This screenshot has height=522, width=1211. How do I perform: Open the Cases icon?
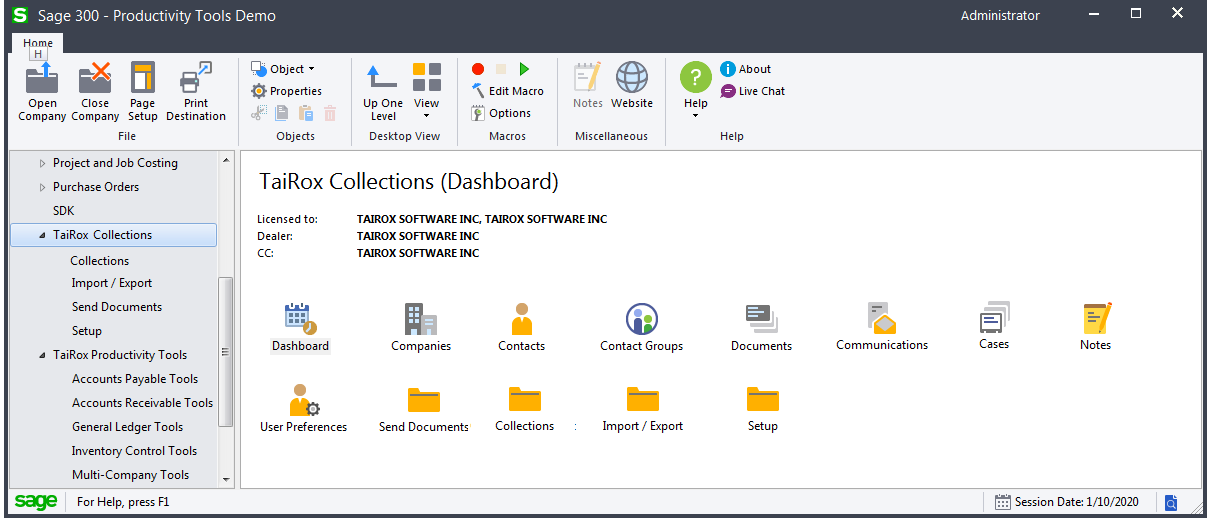[x=994, y=318]
